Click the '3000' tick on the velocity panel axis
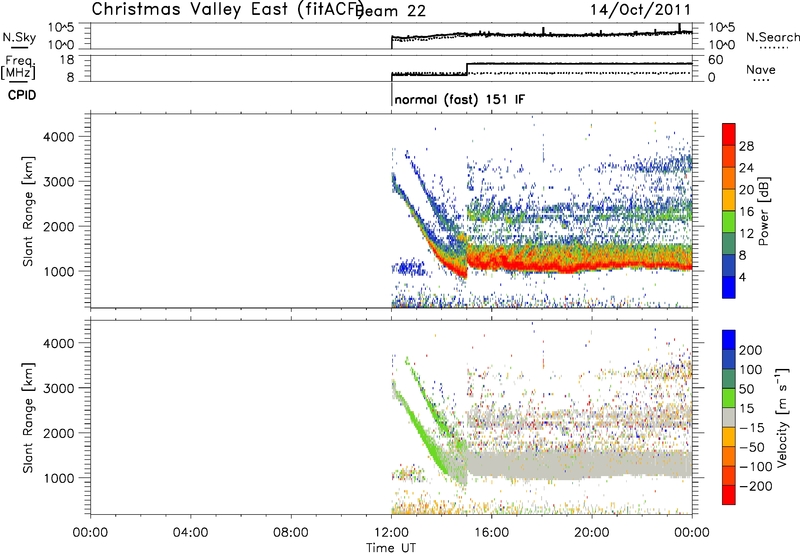The image size is (800, 554). [x=59, y=388]
